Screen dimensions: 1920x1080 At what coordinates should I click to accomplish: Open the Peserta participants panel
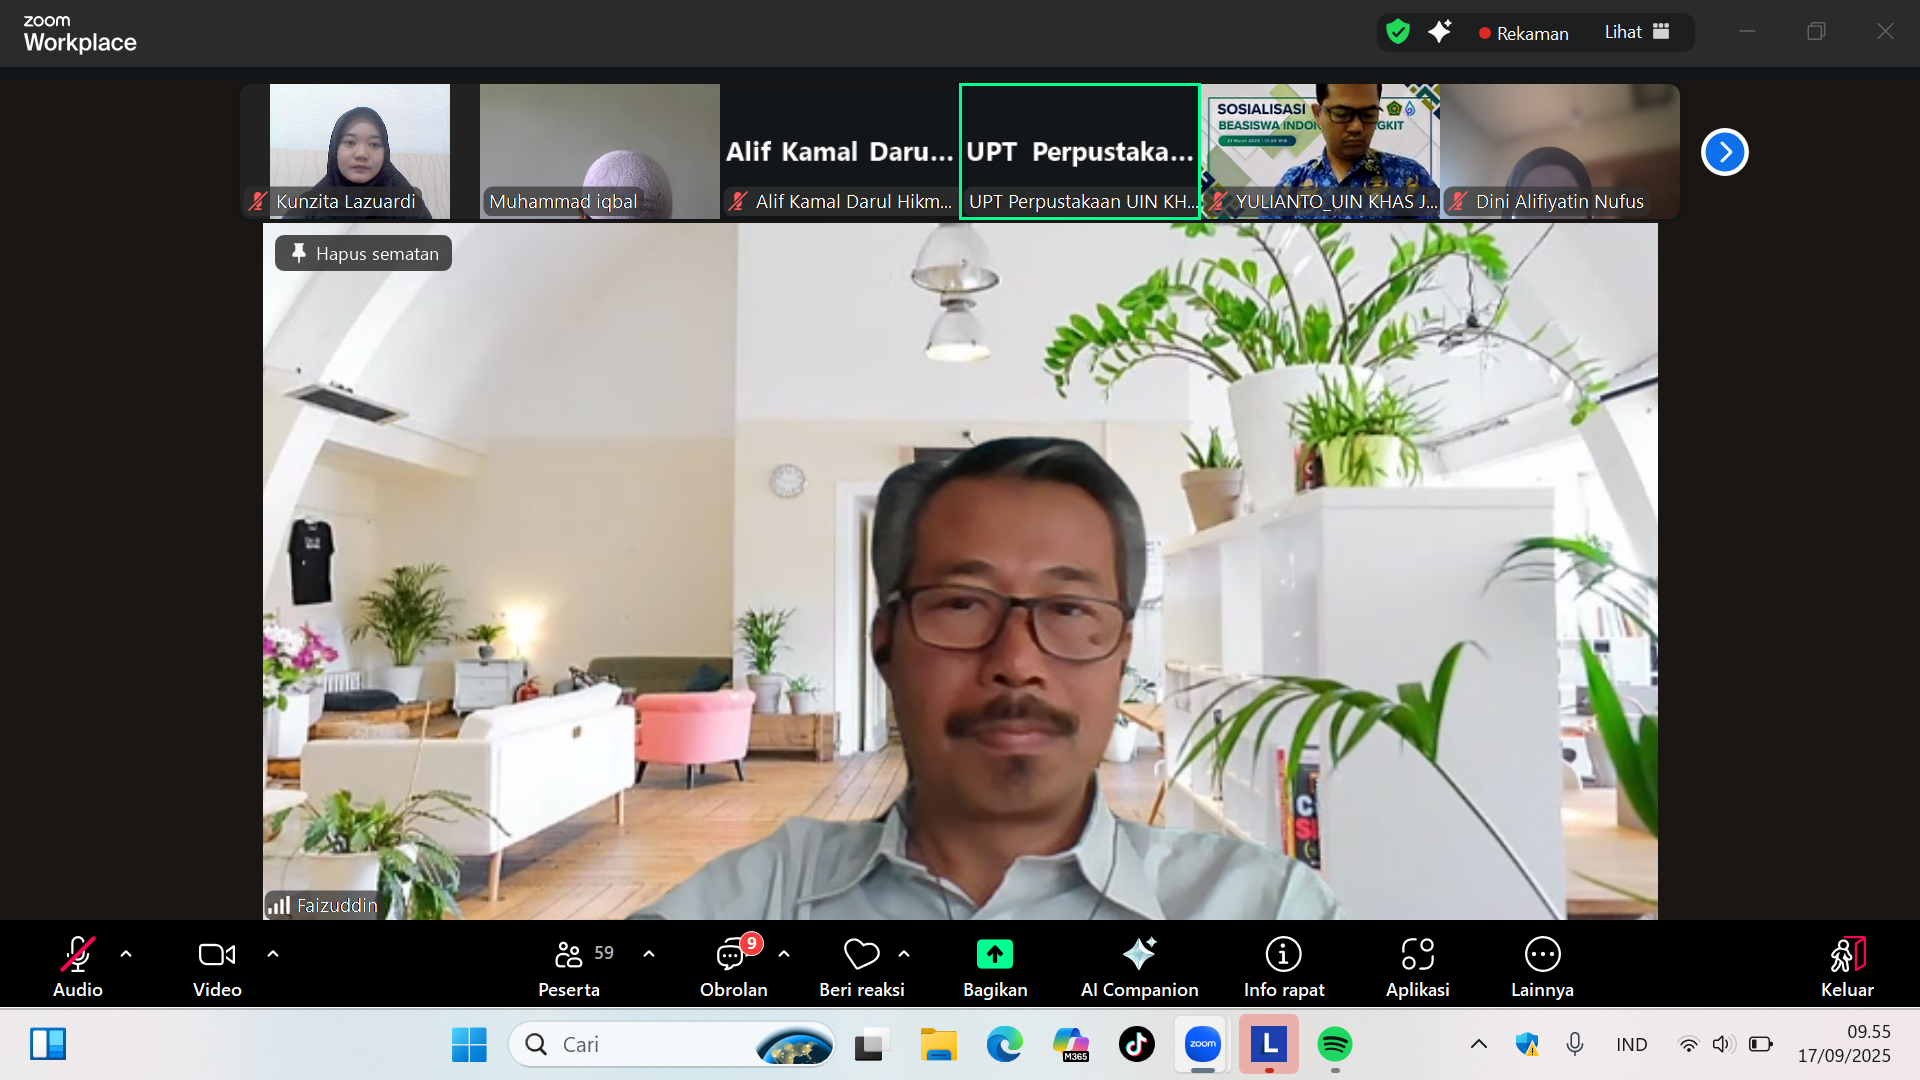(x=569, y=966)
